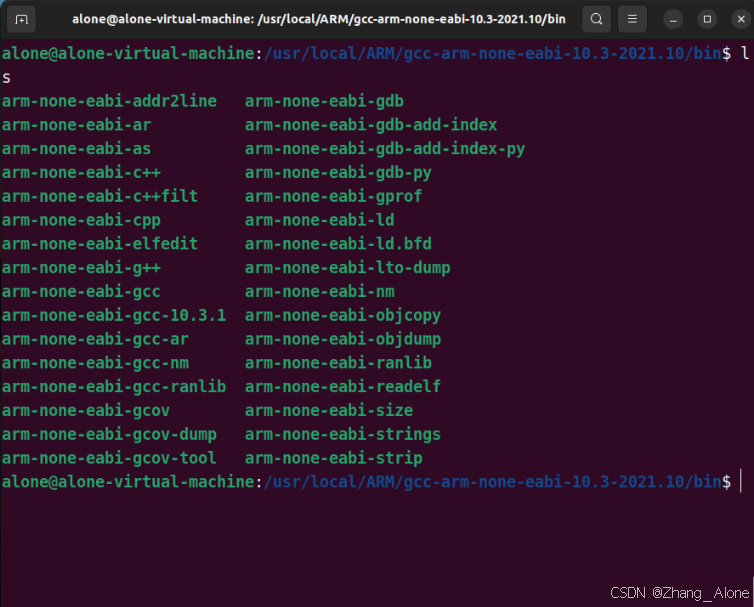Click the arm-none-eabi-lto-dump entry

348,268
